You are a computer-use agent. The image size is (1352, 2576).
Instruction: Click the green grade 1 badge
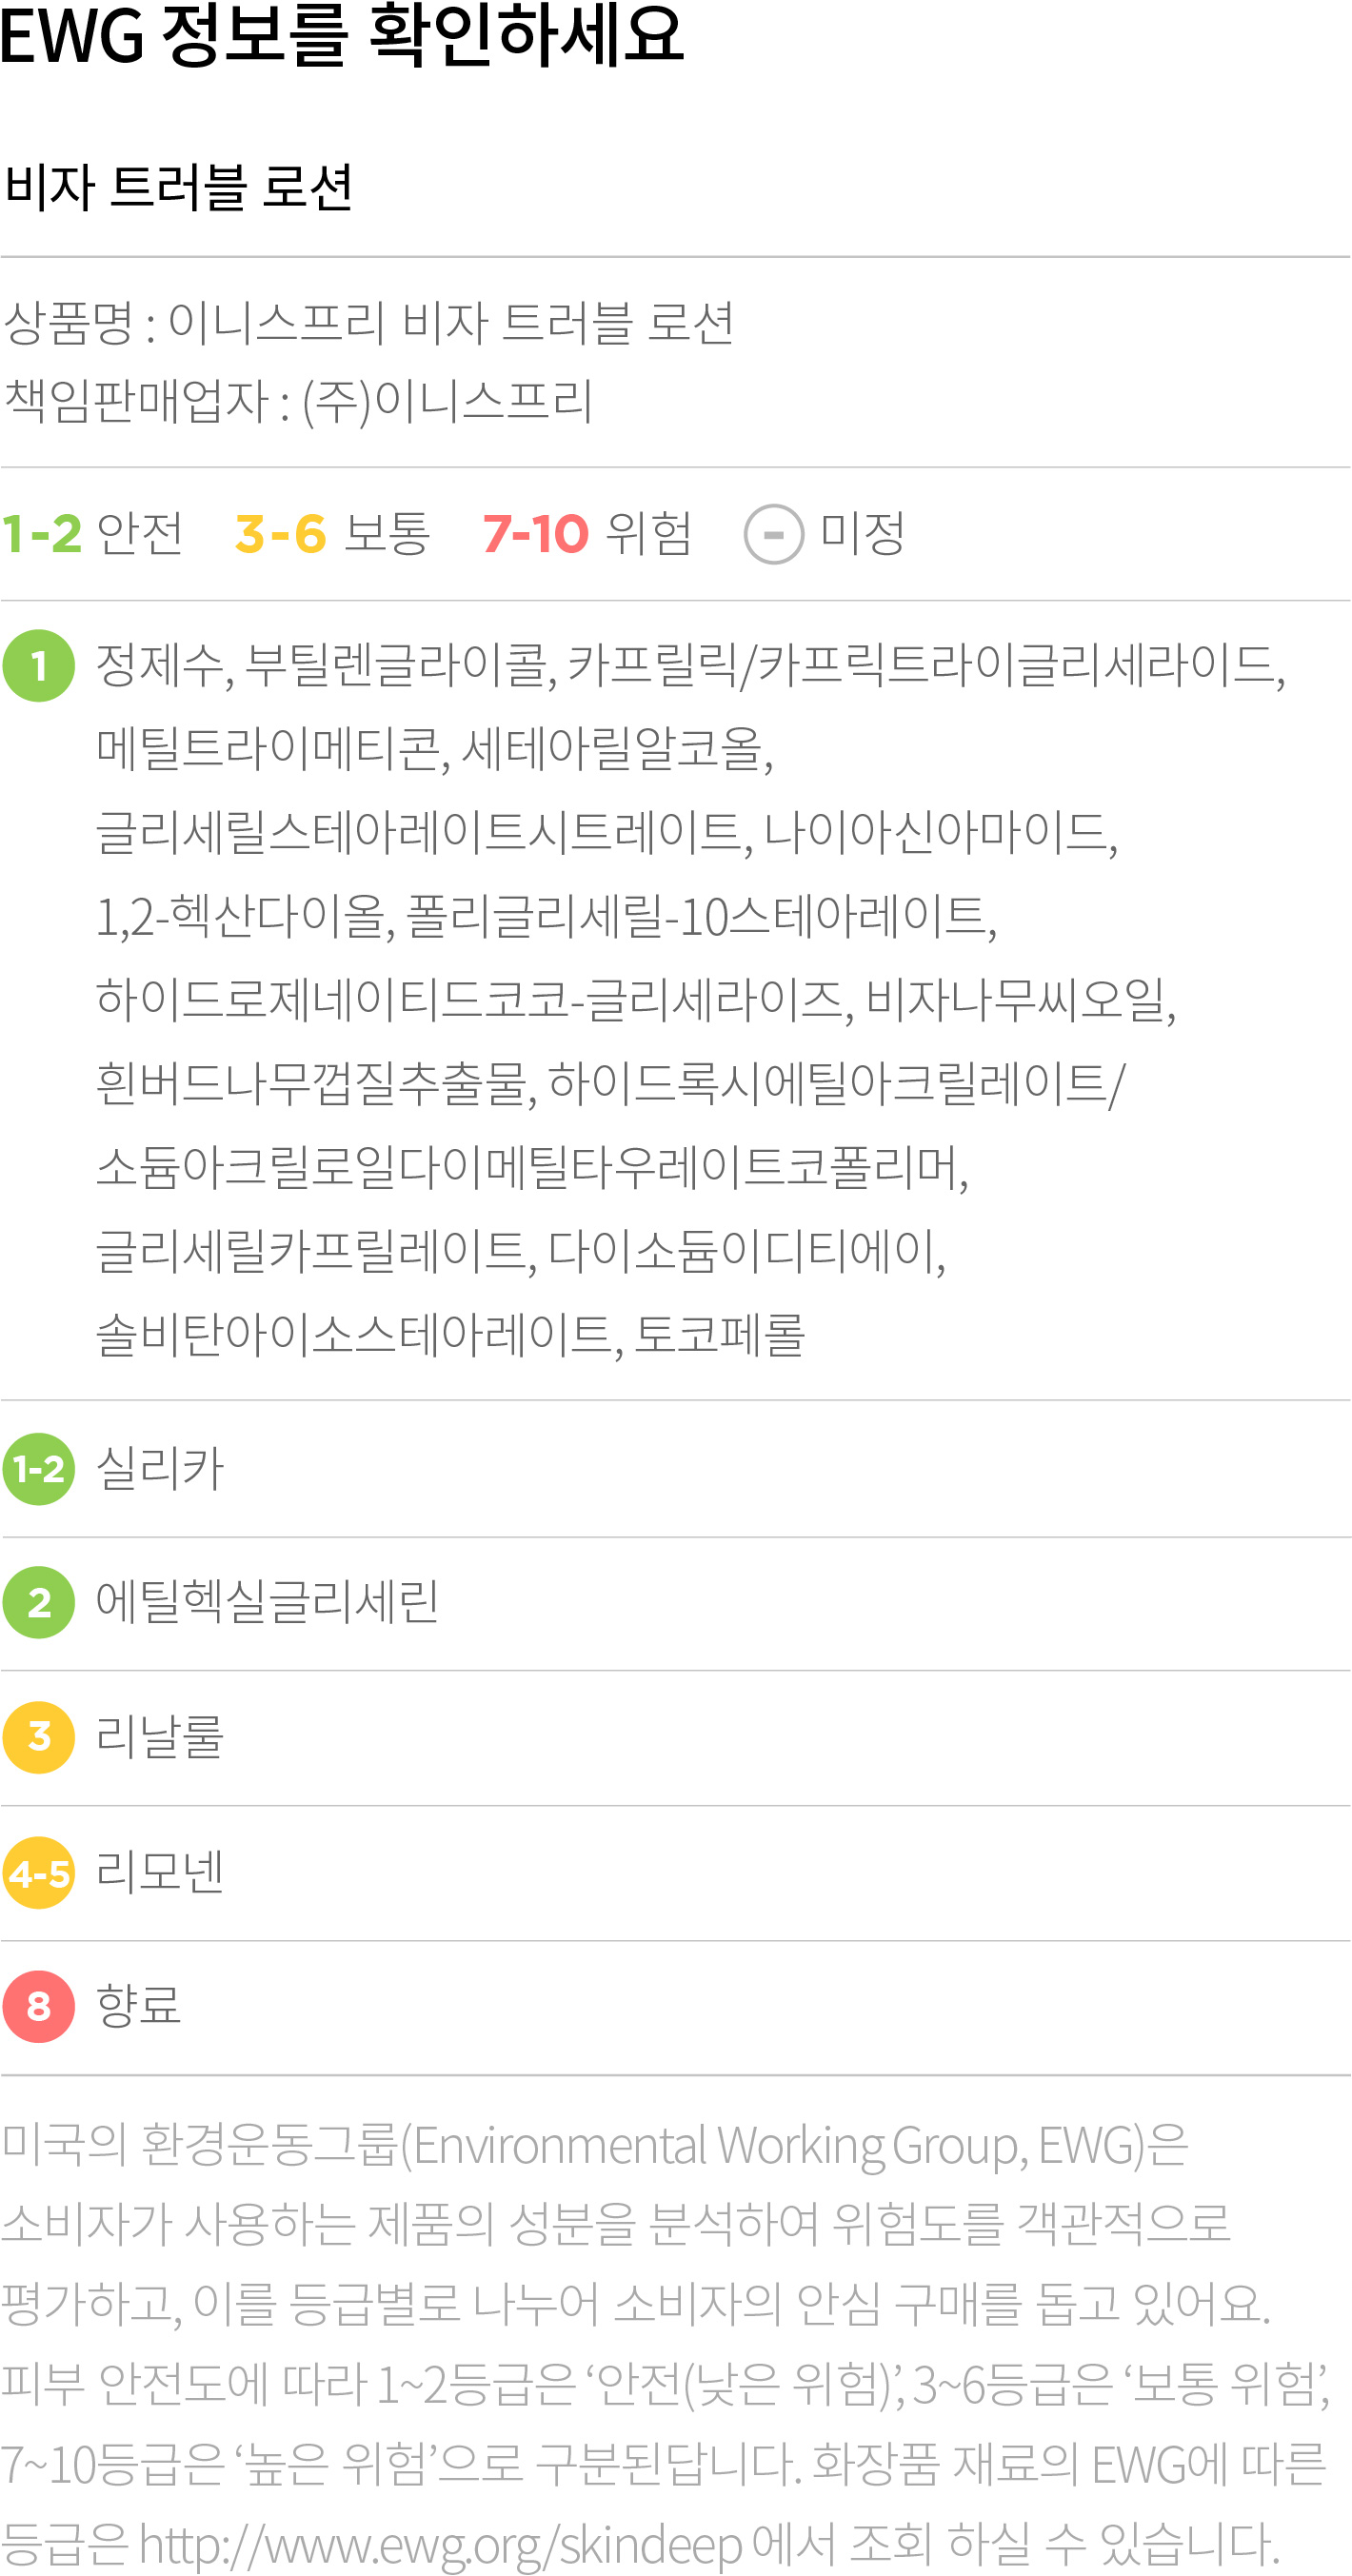tap(39, 666)
